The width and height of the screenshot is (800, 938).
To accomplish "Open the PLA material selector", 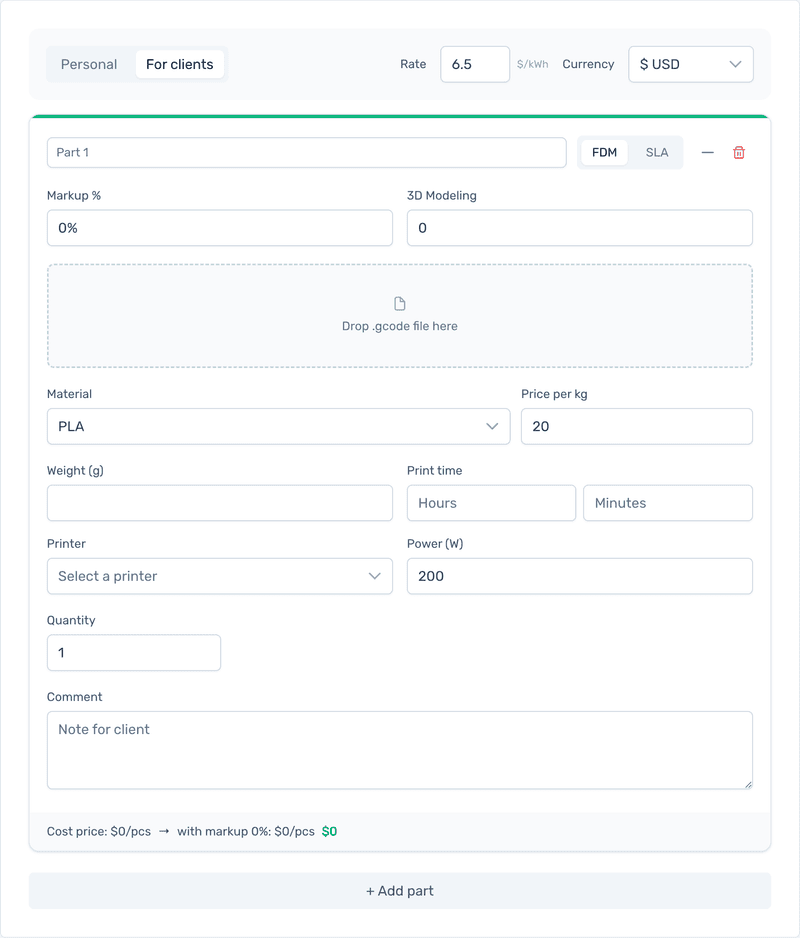I will pyautogui.click(x=278, y=426).
